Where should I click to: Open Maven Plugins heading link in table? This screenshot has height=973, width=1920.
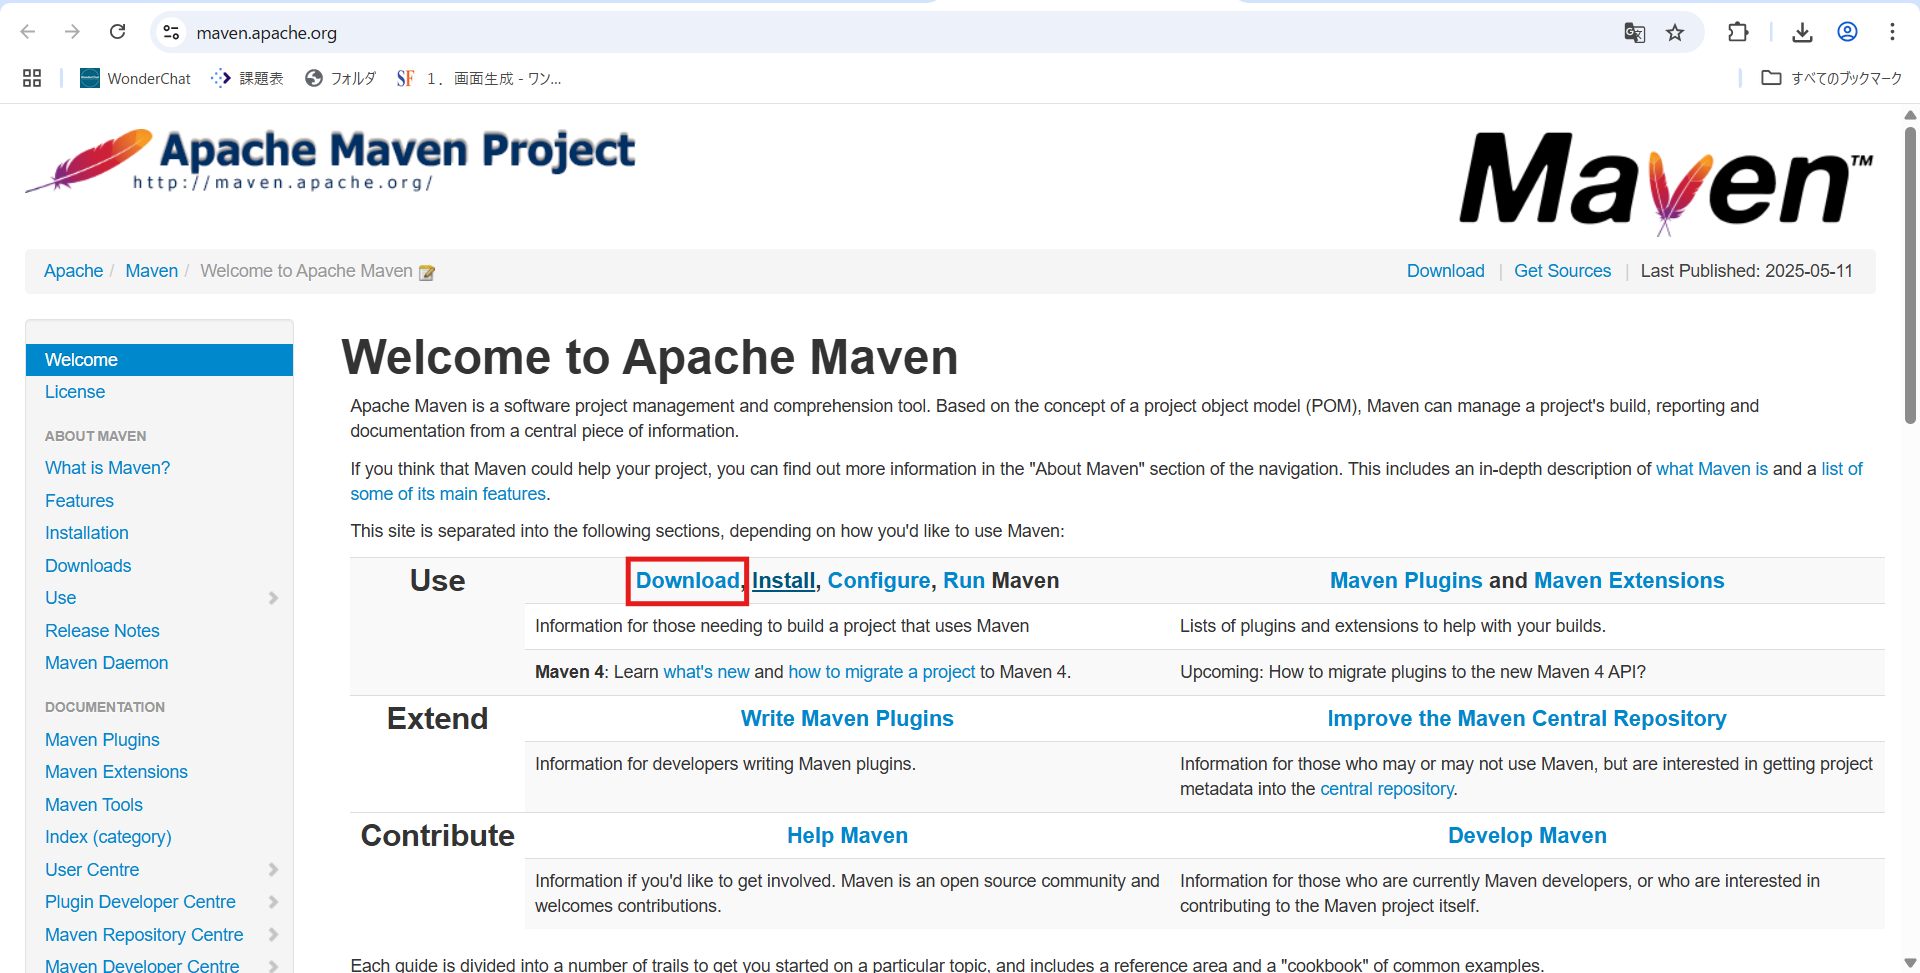pyautogui.click(x=1406, y=581)
